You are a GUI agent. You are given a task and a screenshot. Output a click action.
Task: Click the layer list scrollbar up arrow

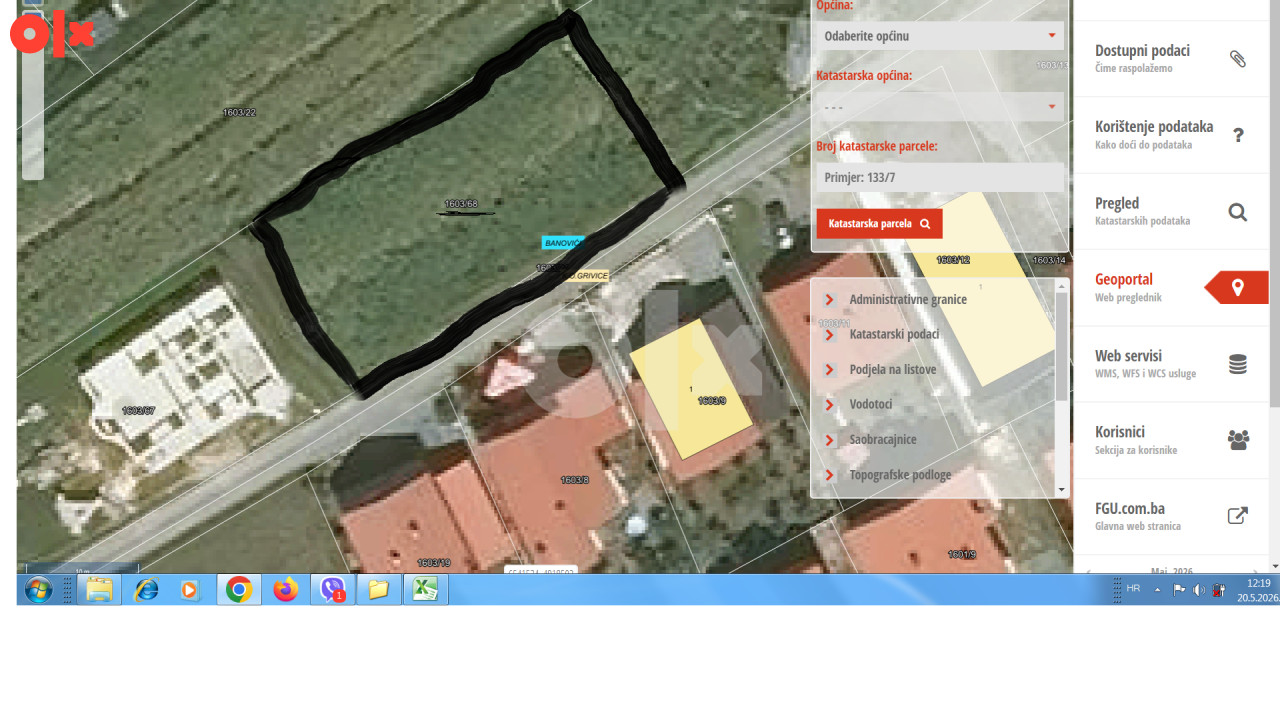1062,287
